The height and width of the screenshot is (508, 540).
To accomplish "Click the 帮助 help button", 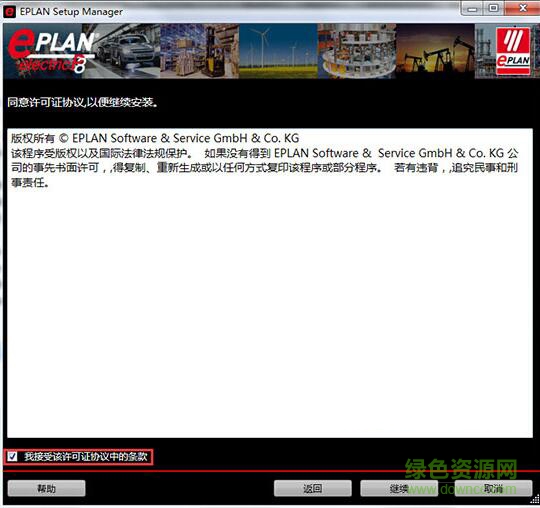I will 46,488.
